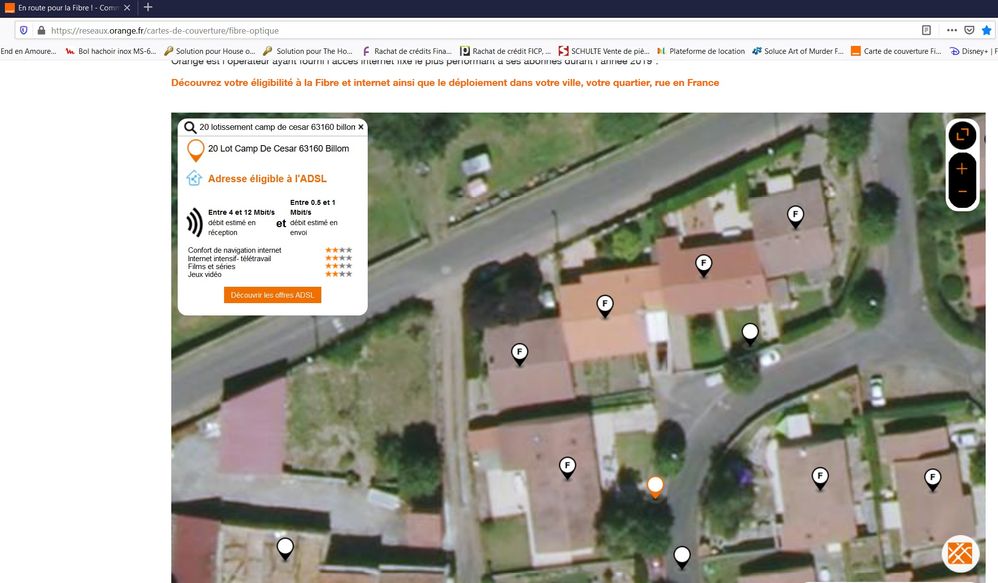Click the signal strength waves icon
The width and height of the screenshot is (998, 583).
pos(194,223)
